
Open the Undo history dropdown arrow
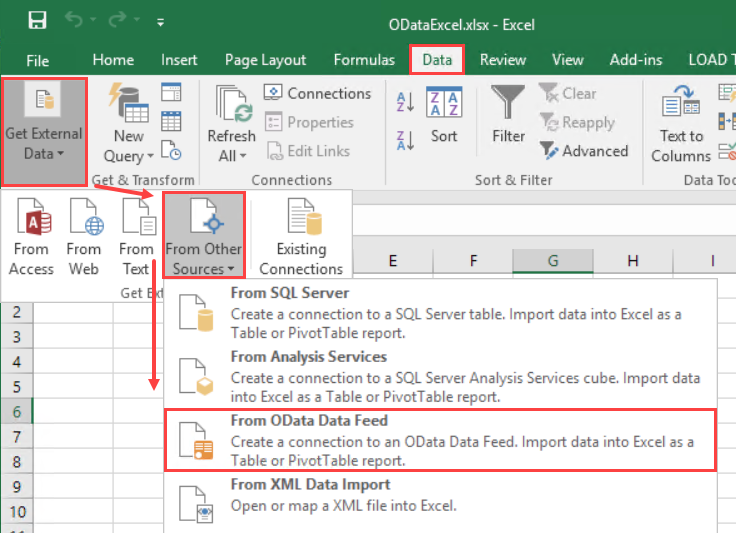tap(93, 20)
